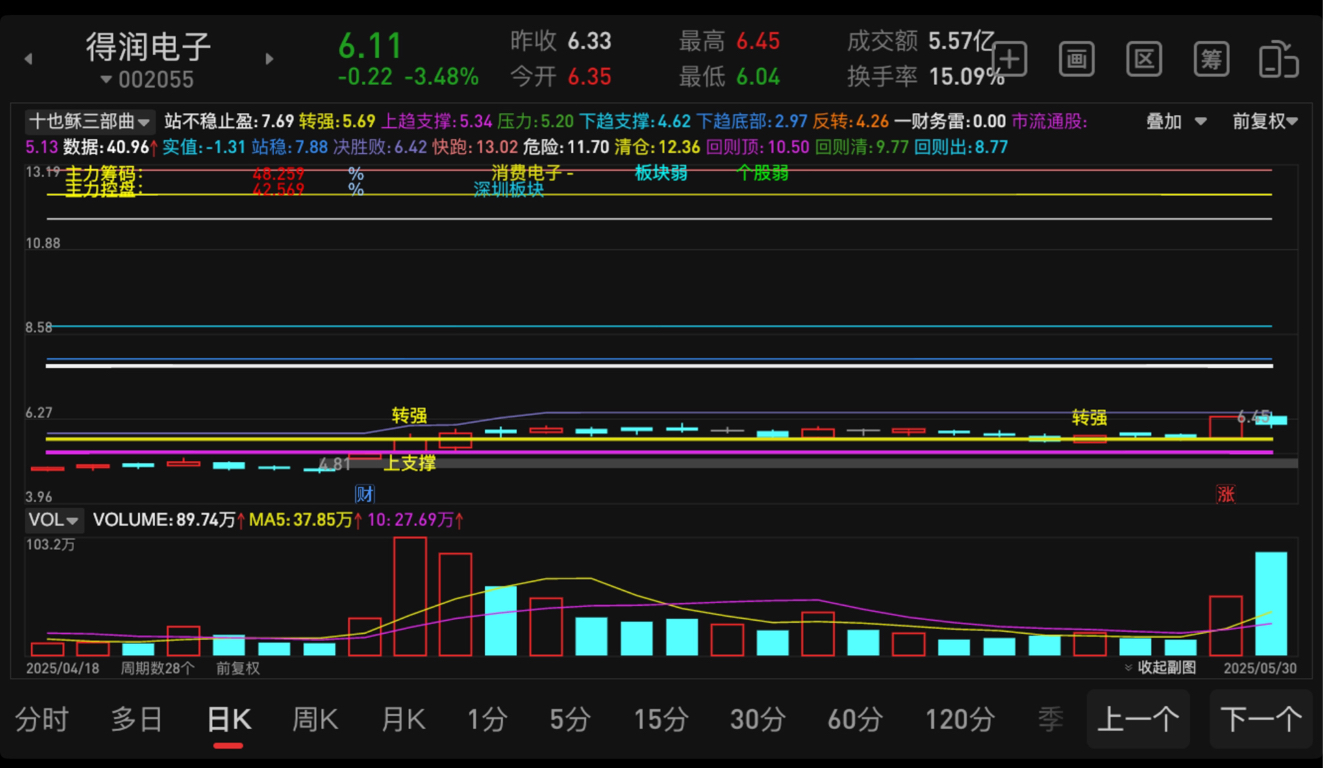Switch to 30分 period tab
Image resolution: width=1323 pixels, height=768 pixels.
(758, 719)
